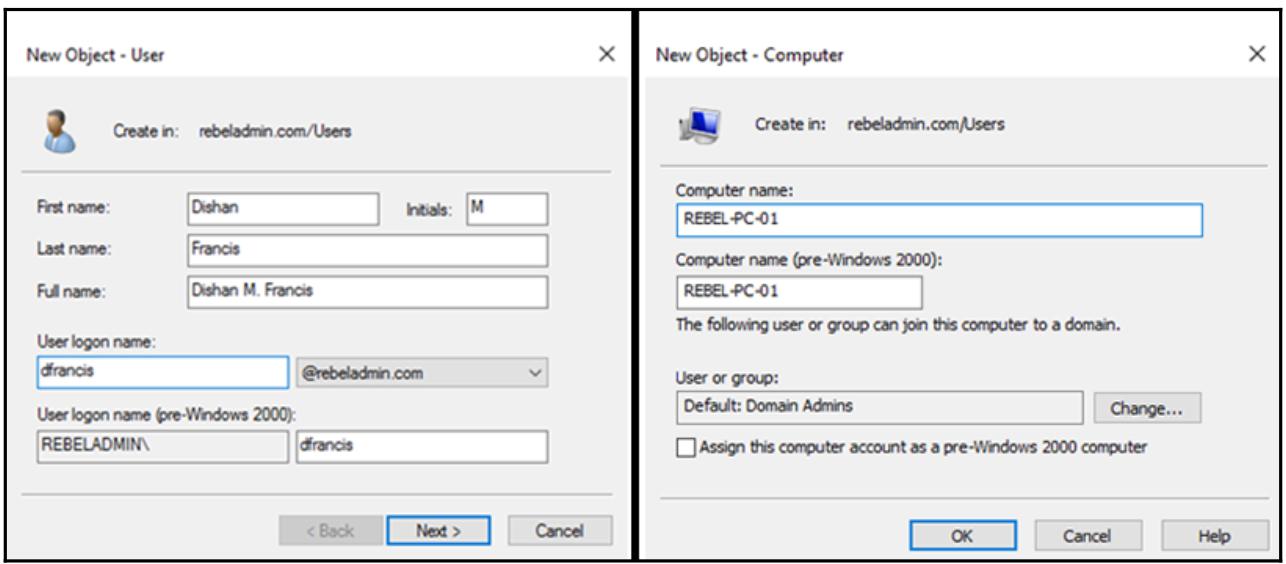Image resolution: width=1286 pixels, height=564 pixels.
Task: Close the New Object - User dialog
Action: click(605, 56)
